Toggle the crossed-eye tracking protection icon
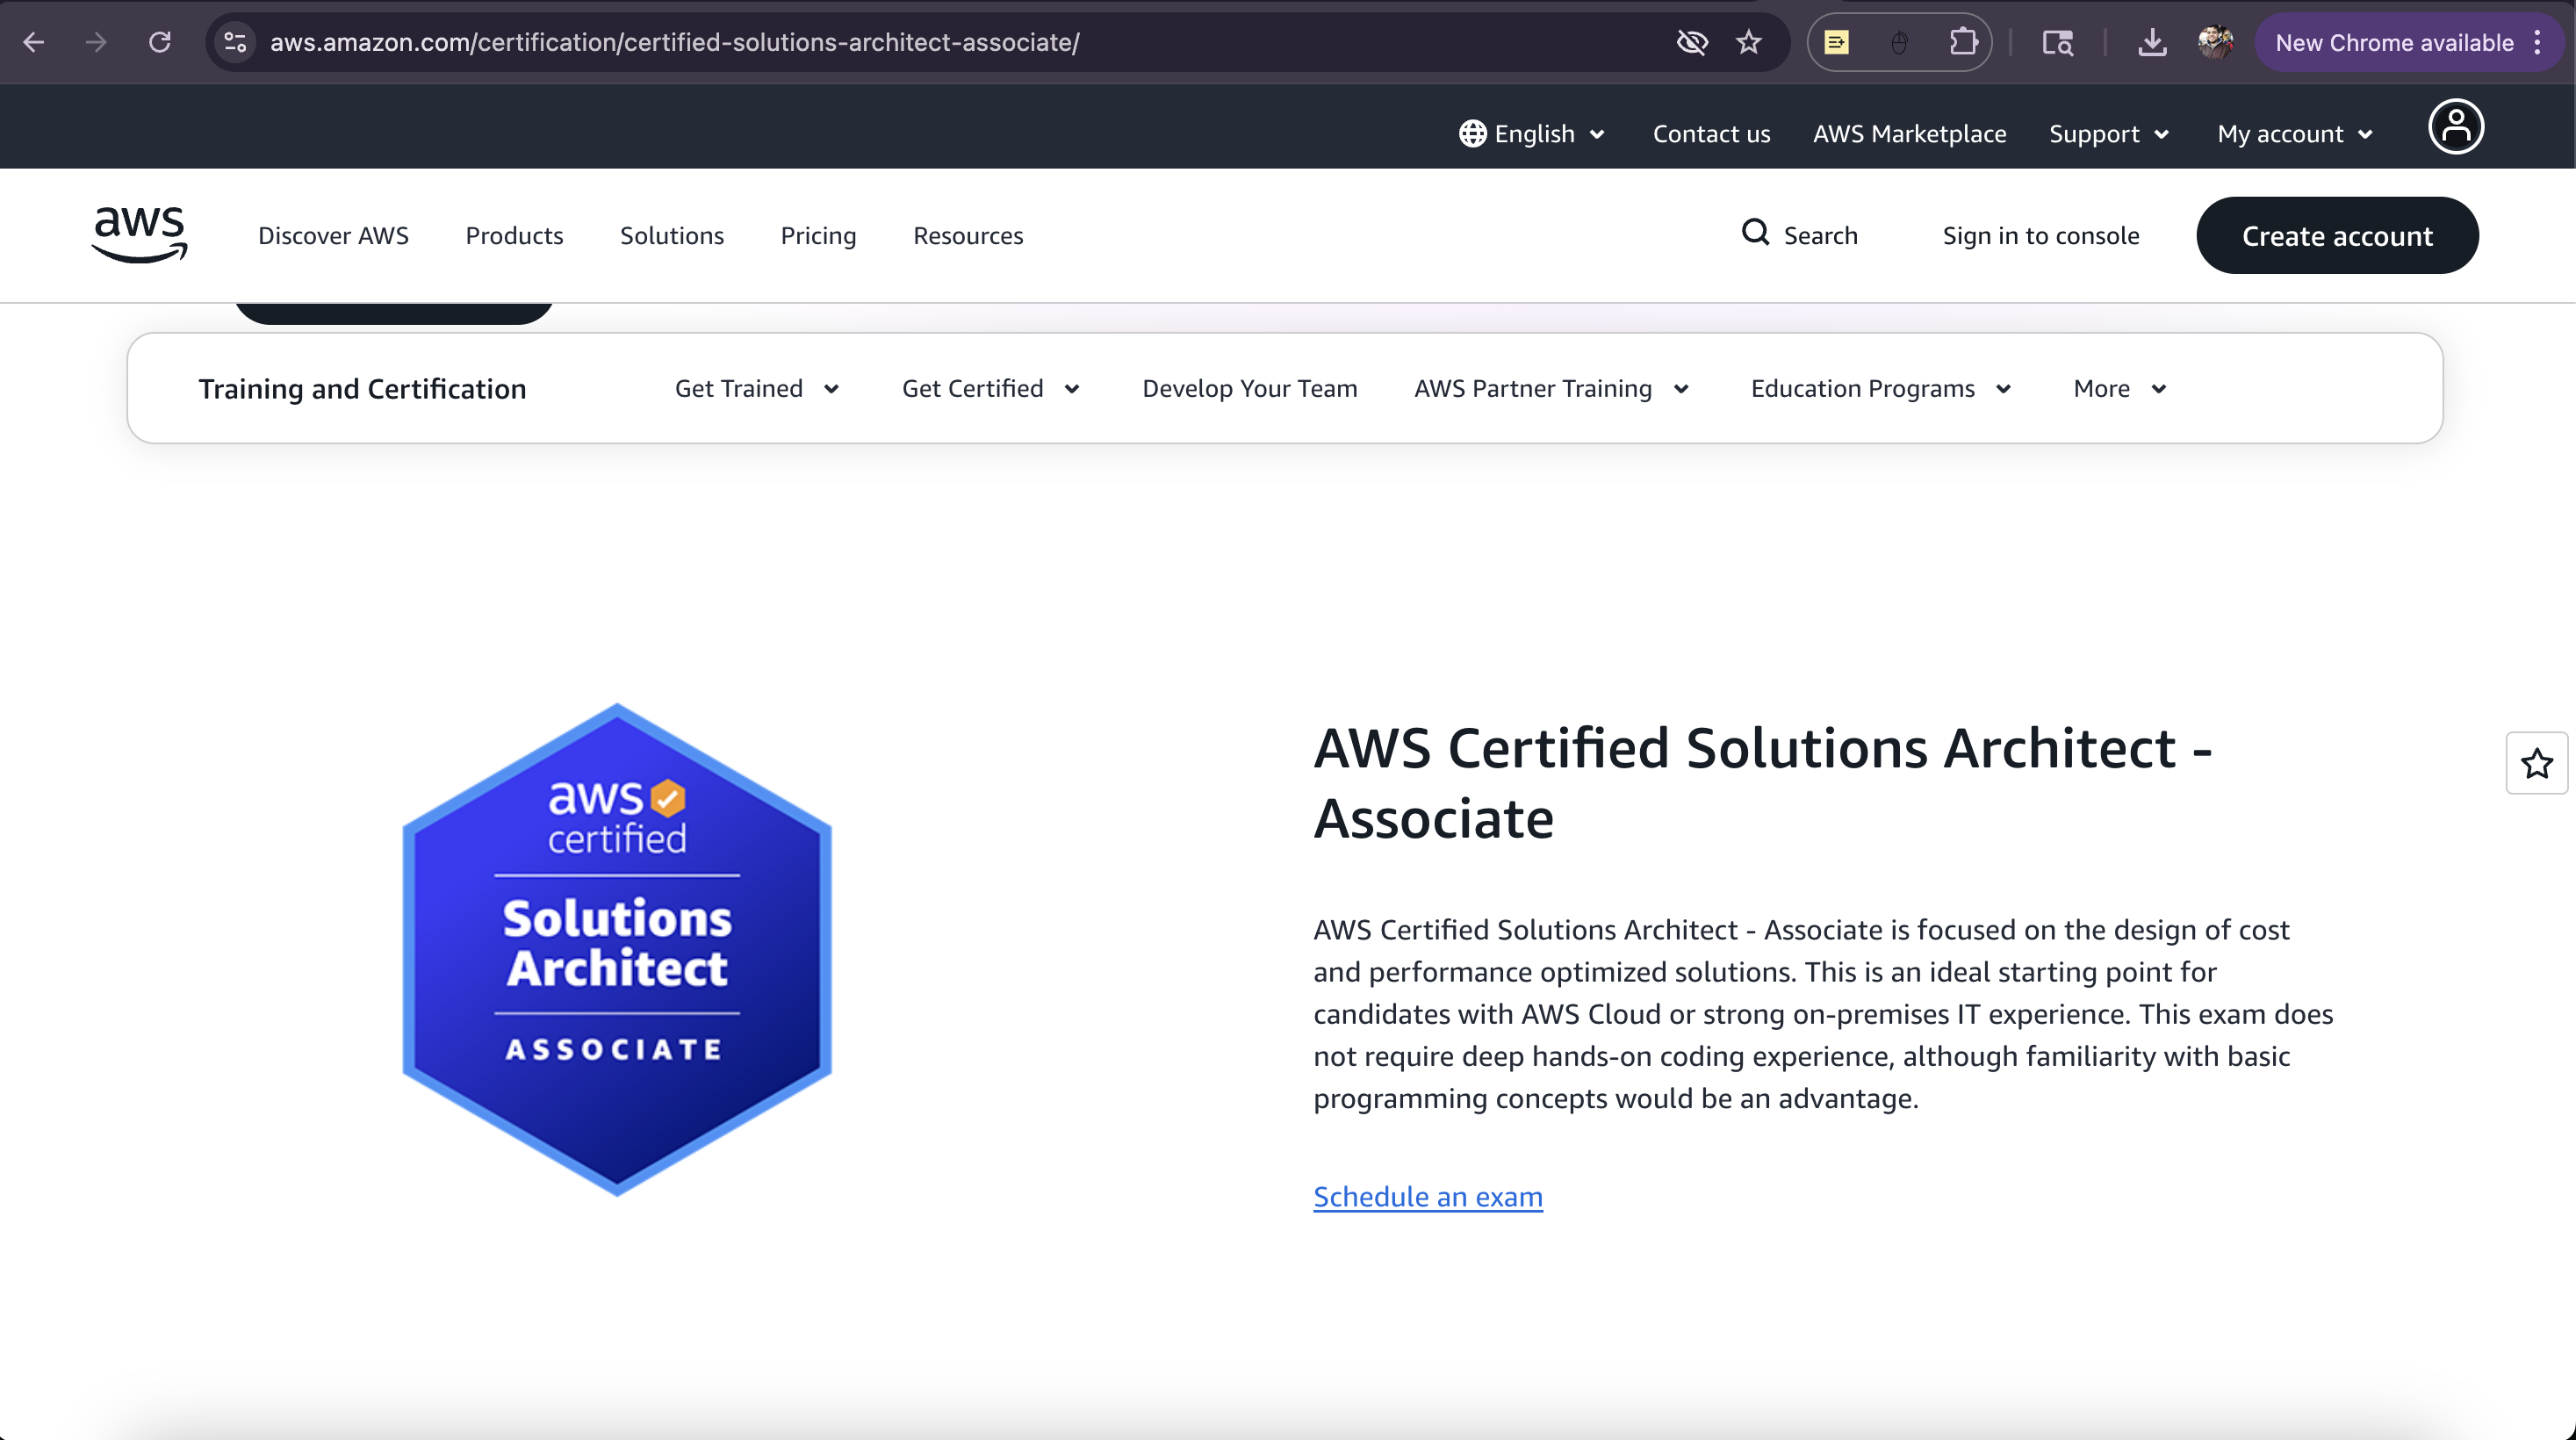Image resolution: width=2576 pixels, height=1440 pixels. [1692, 42]
